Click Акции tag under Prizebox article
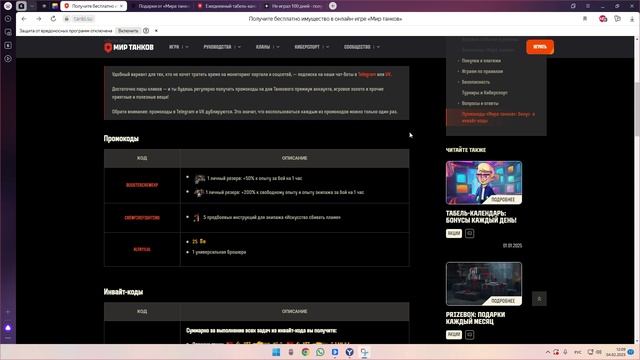Viewport: 640px width, 360px height. click(x=453, y=335)
